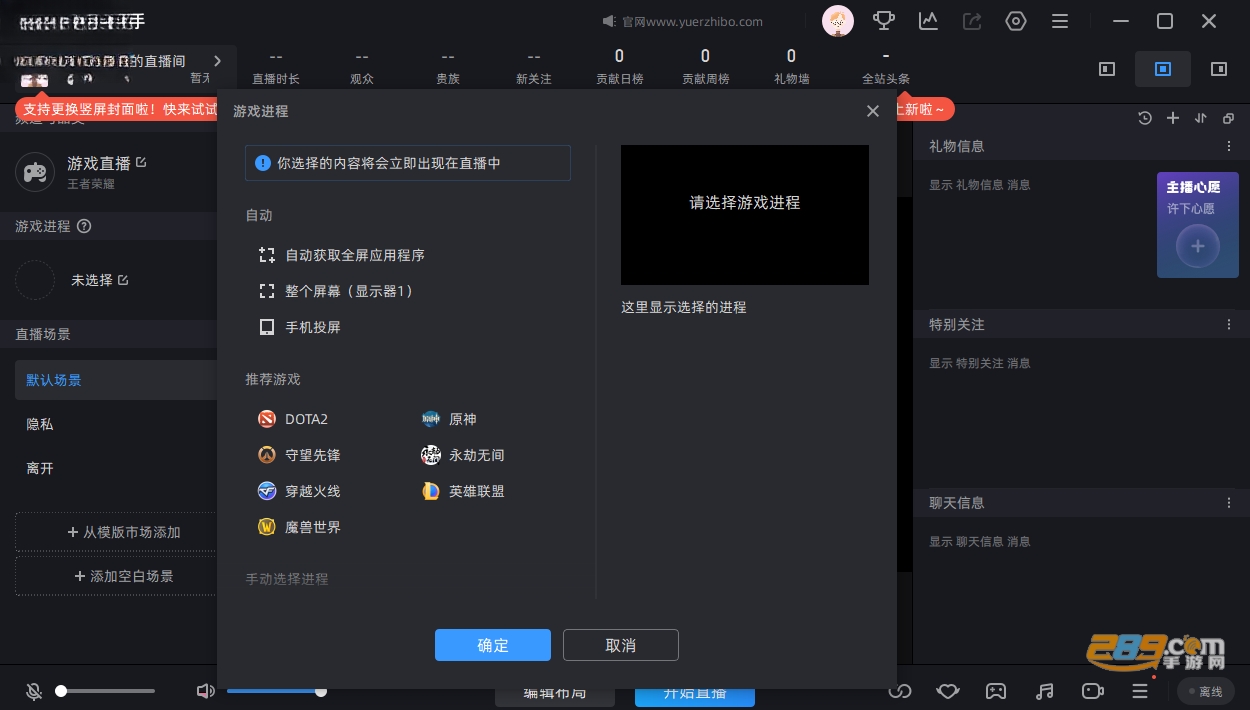The height and width of the screenshot is (710, 1250).
Task: Click the camera recorder icon
Action: click(1092, 691)
